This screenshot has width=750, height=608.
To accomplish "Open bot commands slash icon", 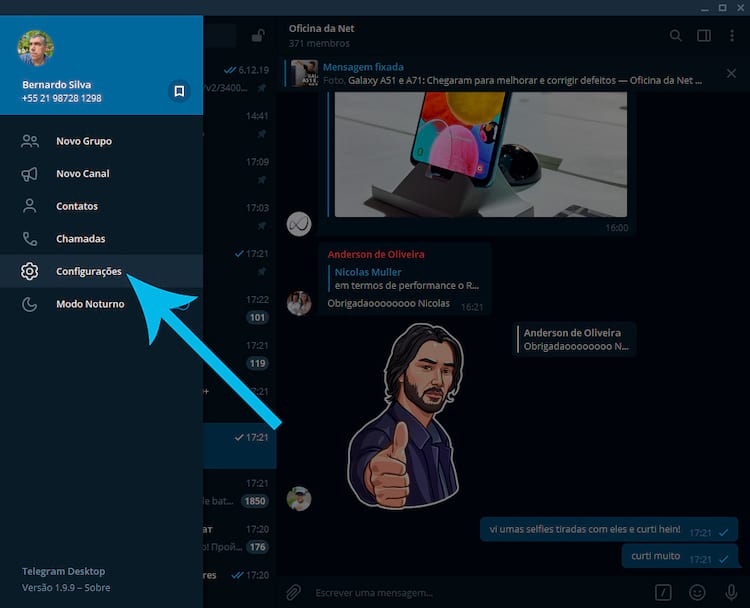I will pyautogui.click(x=663, y=592).
